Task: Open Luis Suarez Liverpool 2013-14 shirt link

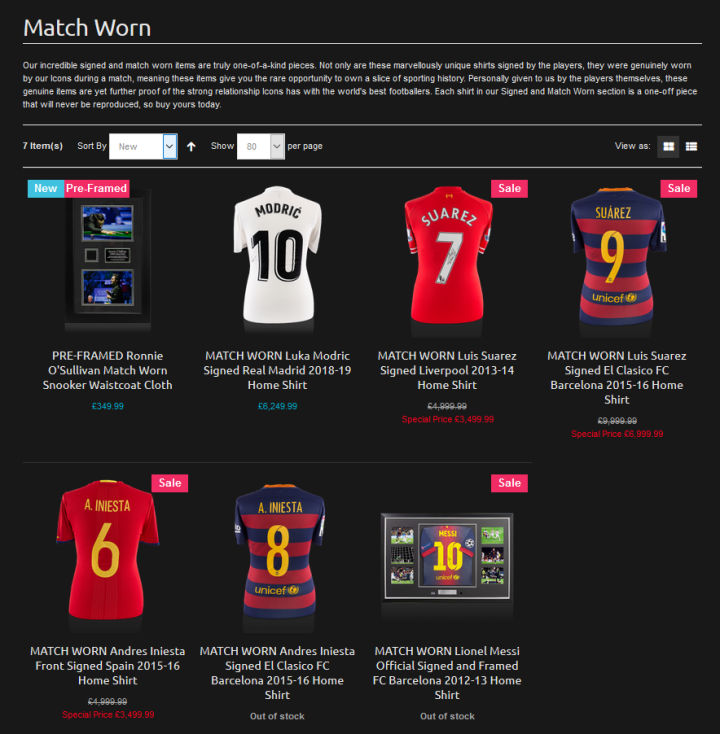Action: 447,370
